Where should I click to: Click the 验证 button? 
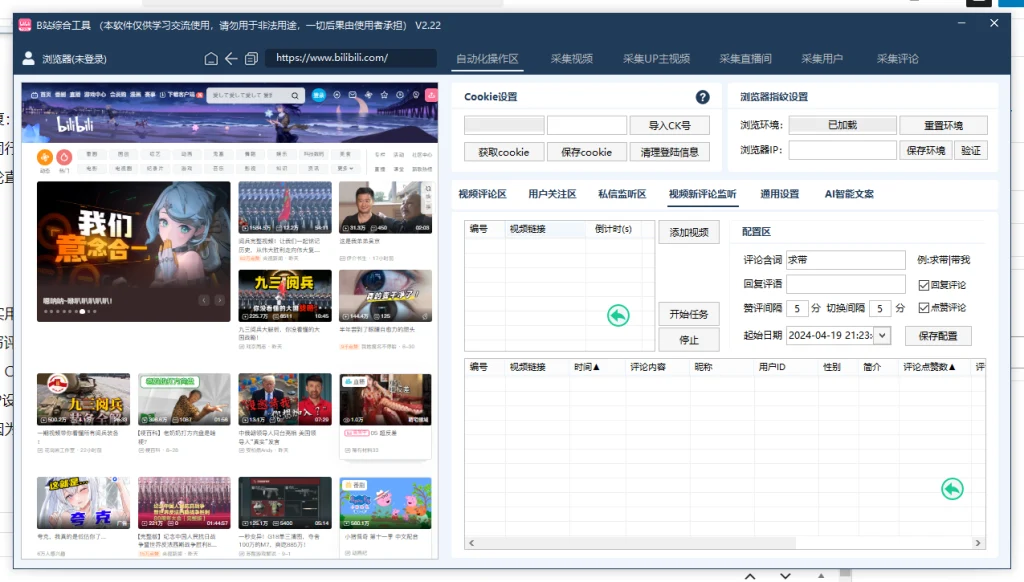pyautogui.click(x=970, y=150)
